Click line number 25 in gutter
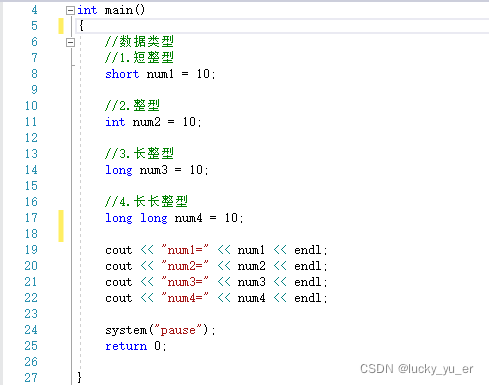 click(31, 346)
